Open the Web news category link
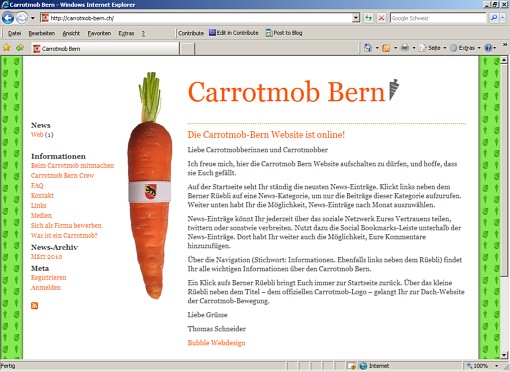Viewport: 510px width, 372px height. [x=37, y=134]
